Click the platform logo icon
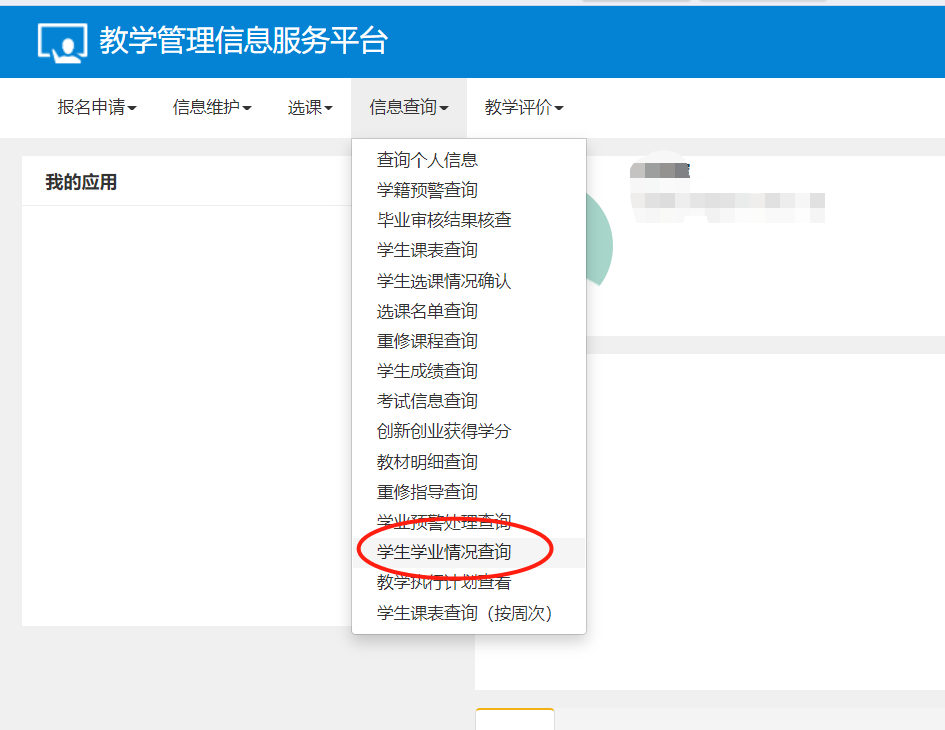This screenshot has height=730, width=945. click(x=62, y=42)
